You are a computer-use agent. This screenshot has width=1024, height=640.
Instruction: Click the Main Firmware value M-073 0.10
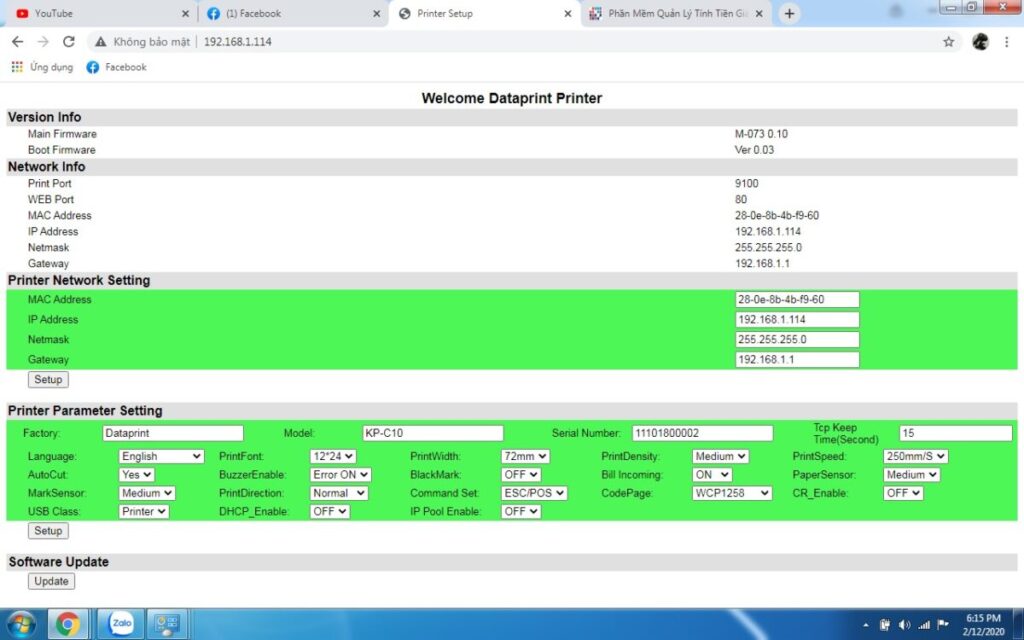point(761,134)
